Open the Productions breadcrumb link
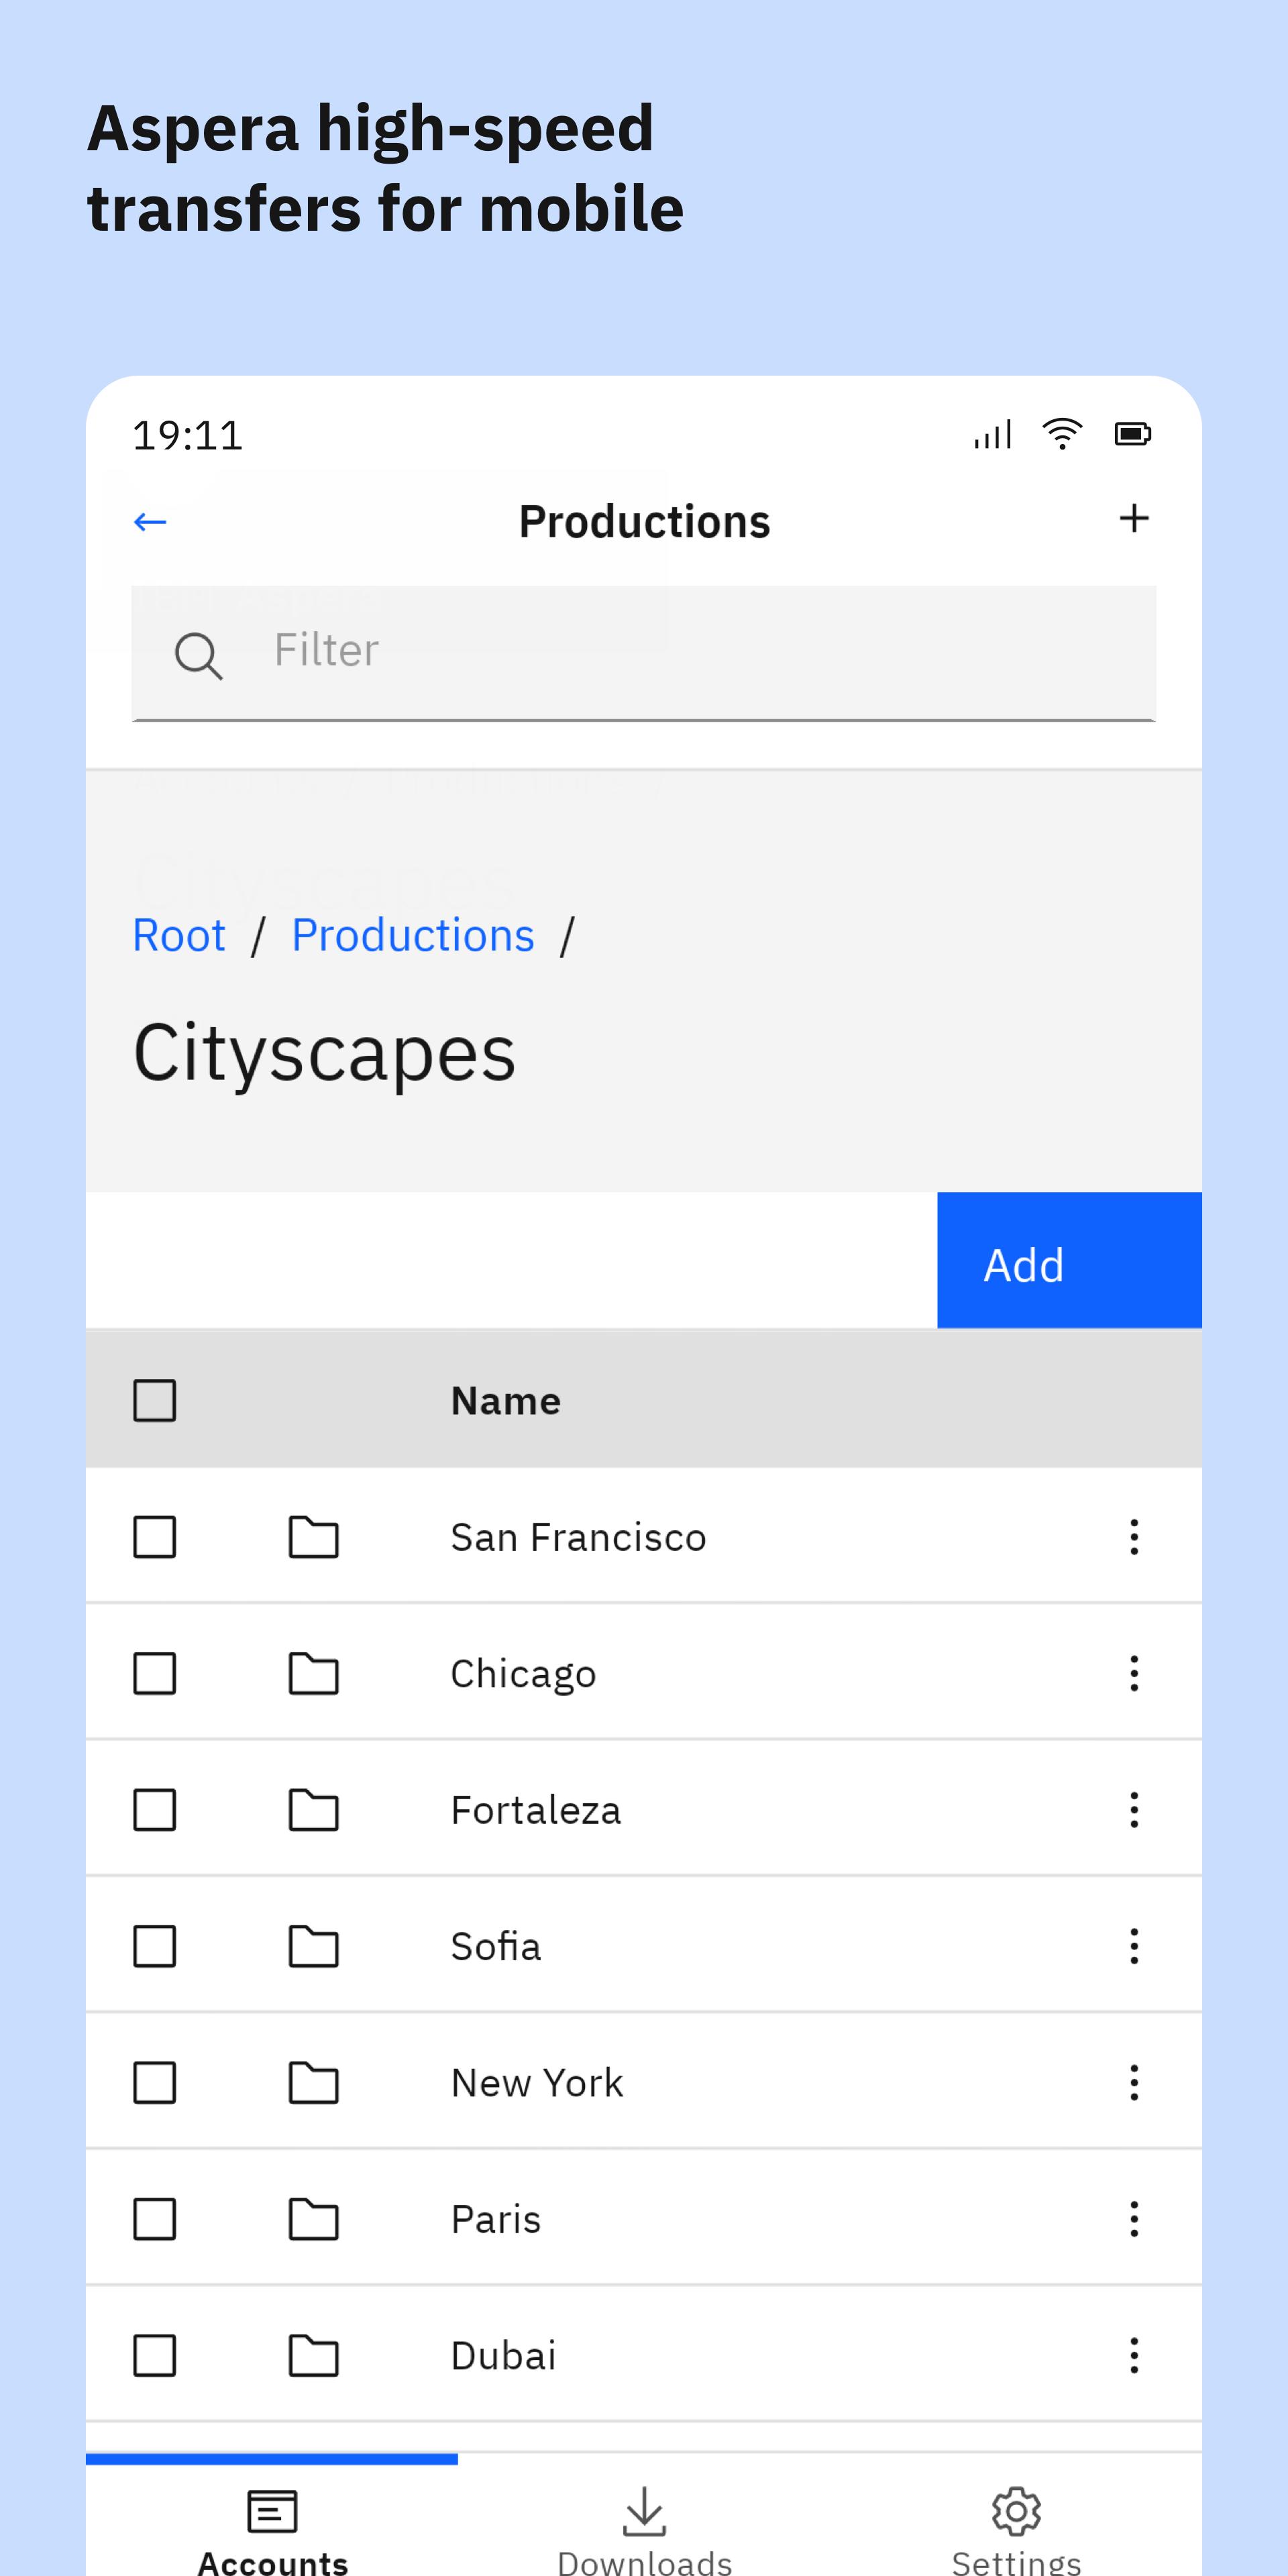Screen dimensions: 1288x2576 tap(413, 936)
